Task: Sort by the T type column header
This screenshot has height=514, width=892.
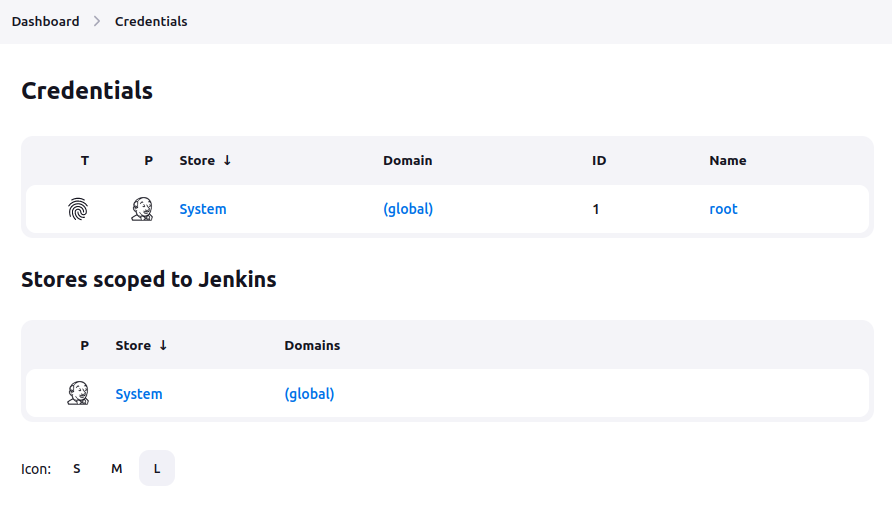Action: [85, 160]
